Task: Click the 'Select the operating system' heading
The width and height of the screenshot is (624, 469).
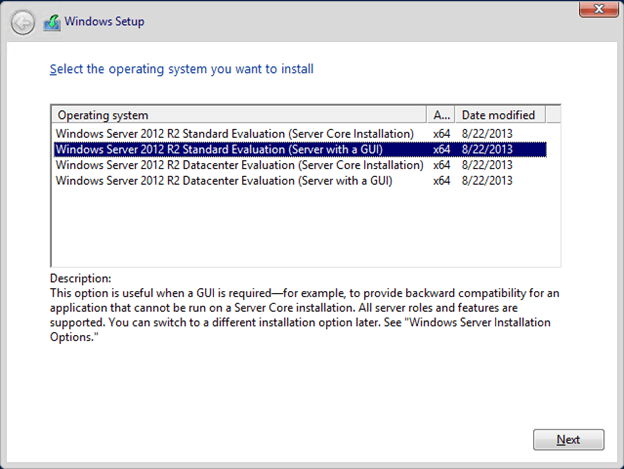Action: point(181,70)
